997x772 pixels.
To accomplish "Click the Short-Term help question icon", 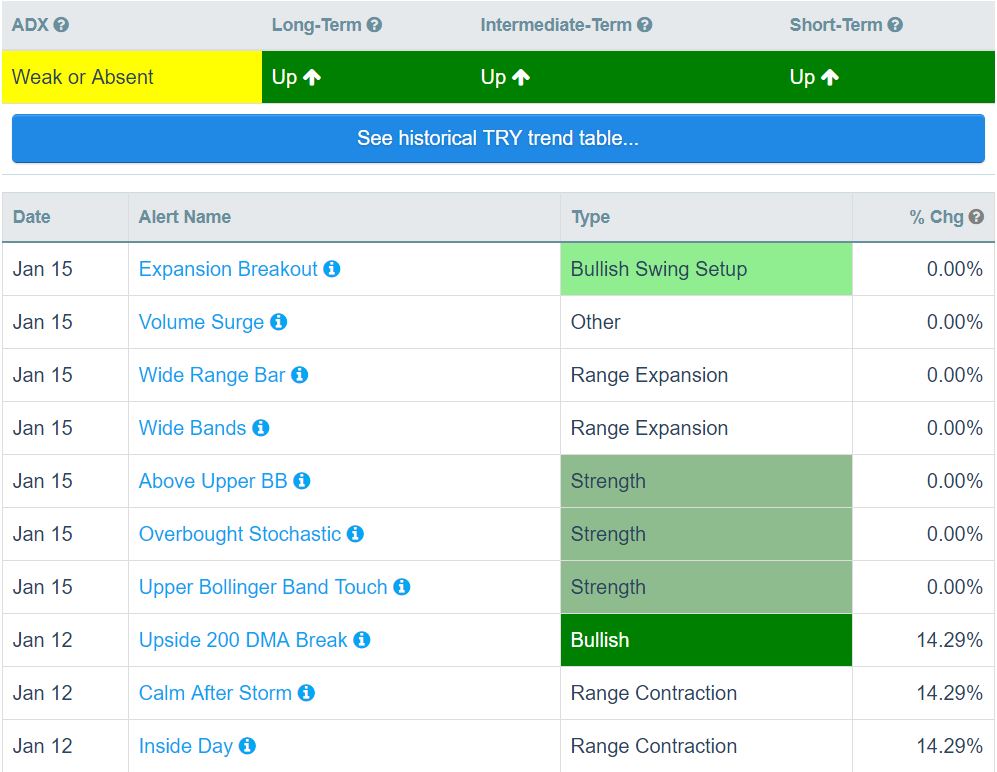I will [895, 25].
